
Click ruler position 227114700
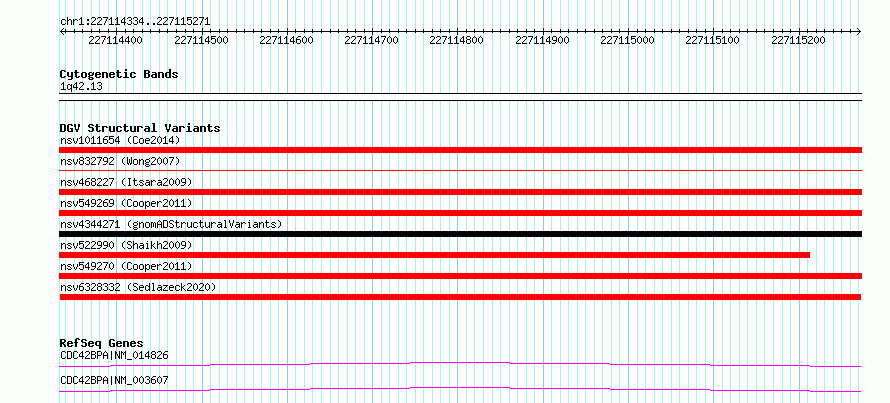371,40
